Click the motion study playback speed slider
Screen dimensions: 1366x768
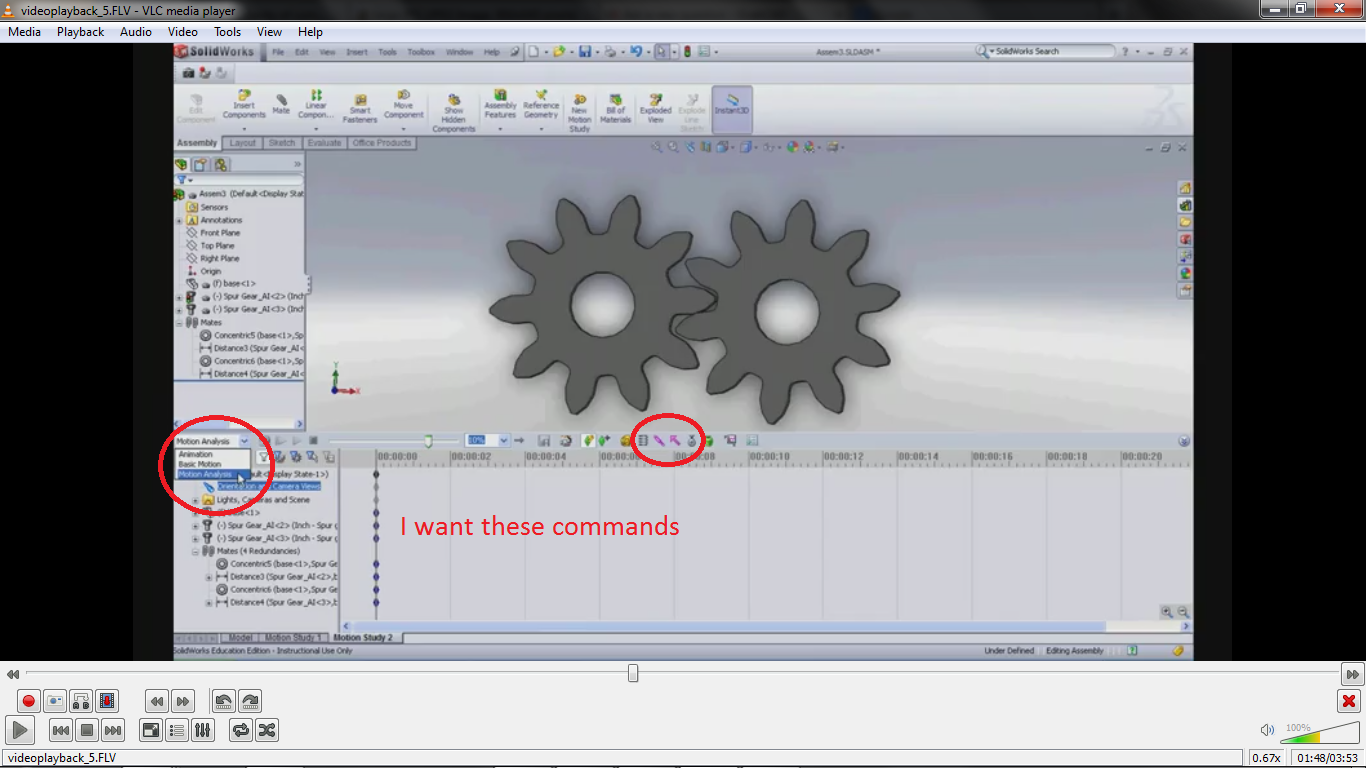click(x=428, y=441)
